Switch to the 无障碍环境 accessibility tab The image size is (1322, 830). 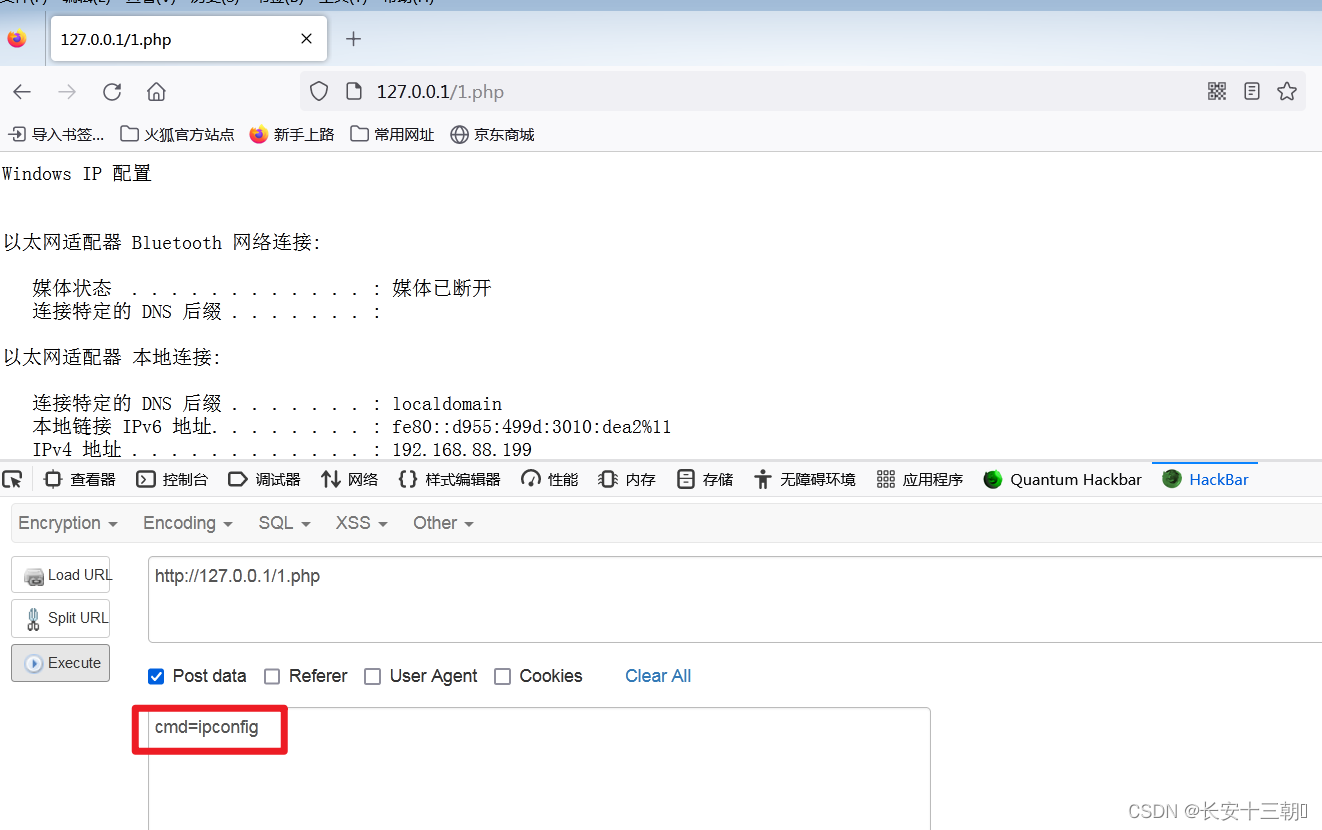(x=804, y=480)
